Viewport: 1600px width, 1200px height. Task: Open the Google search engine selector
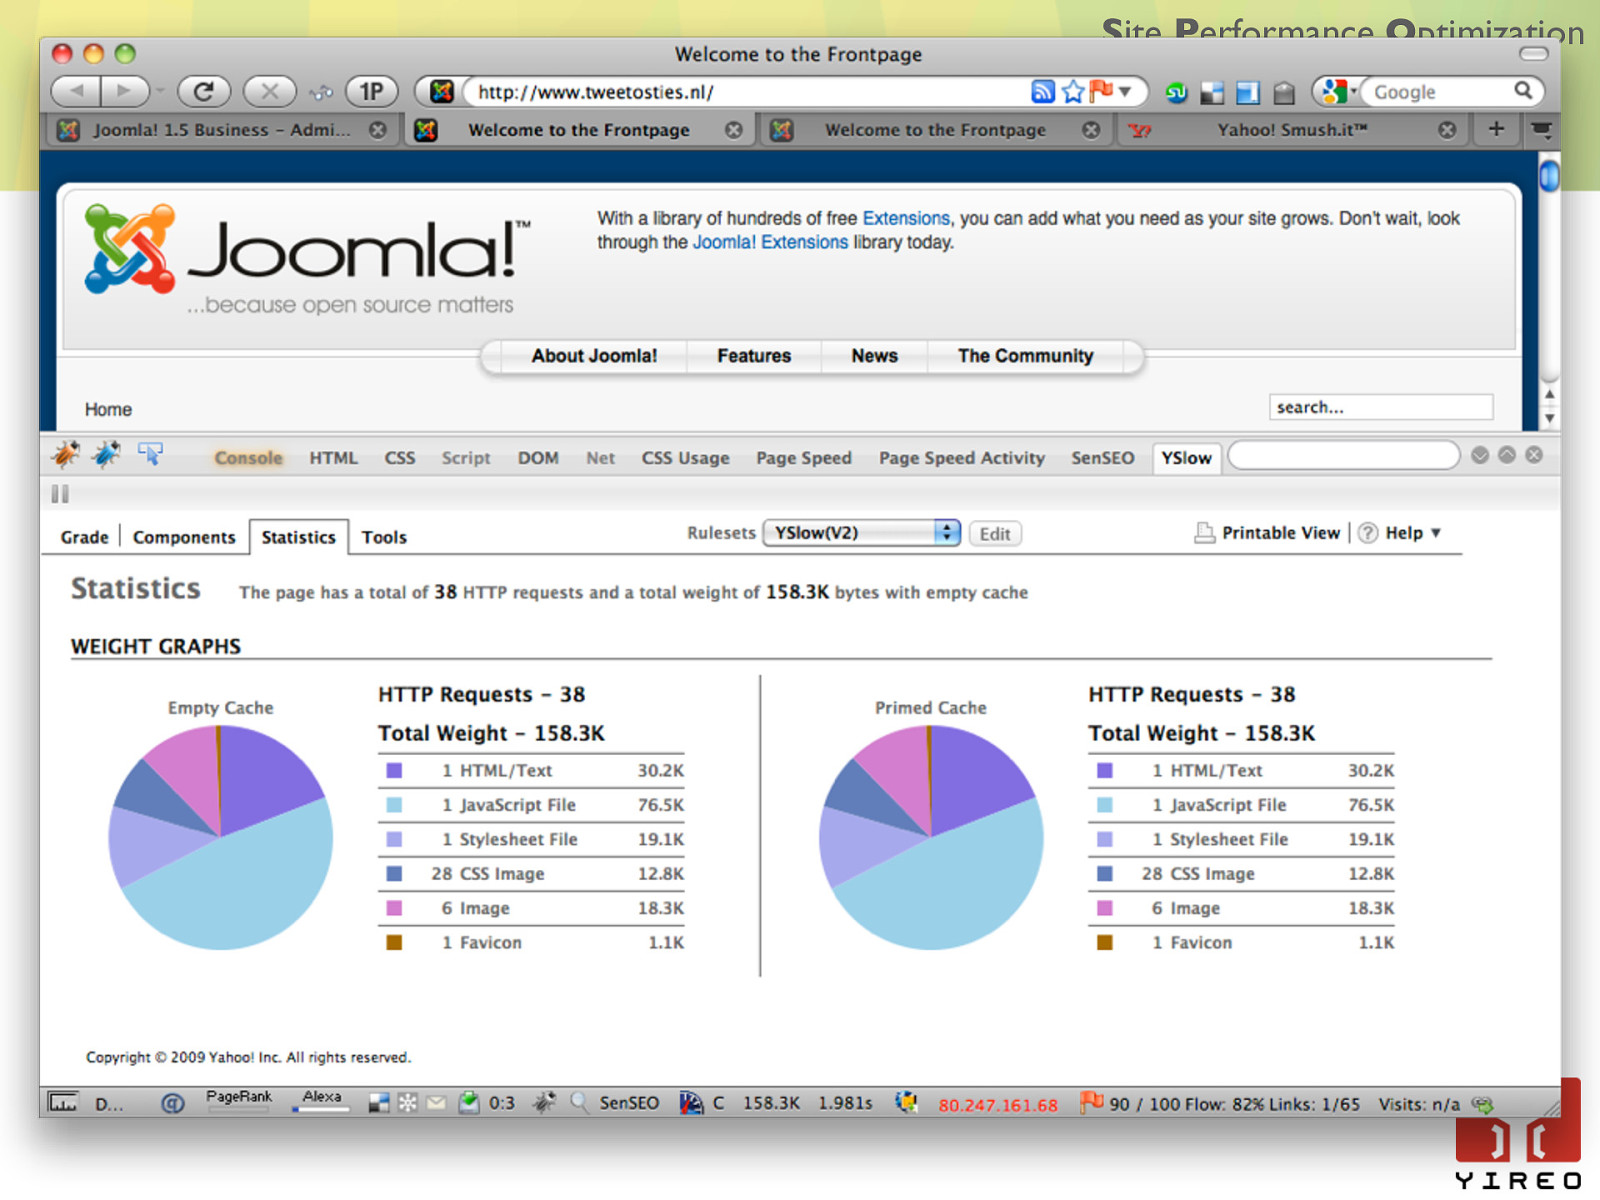[x=1338, y=92]
